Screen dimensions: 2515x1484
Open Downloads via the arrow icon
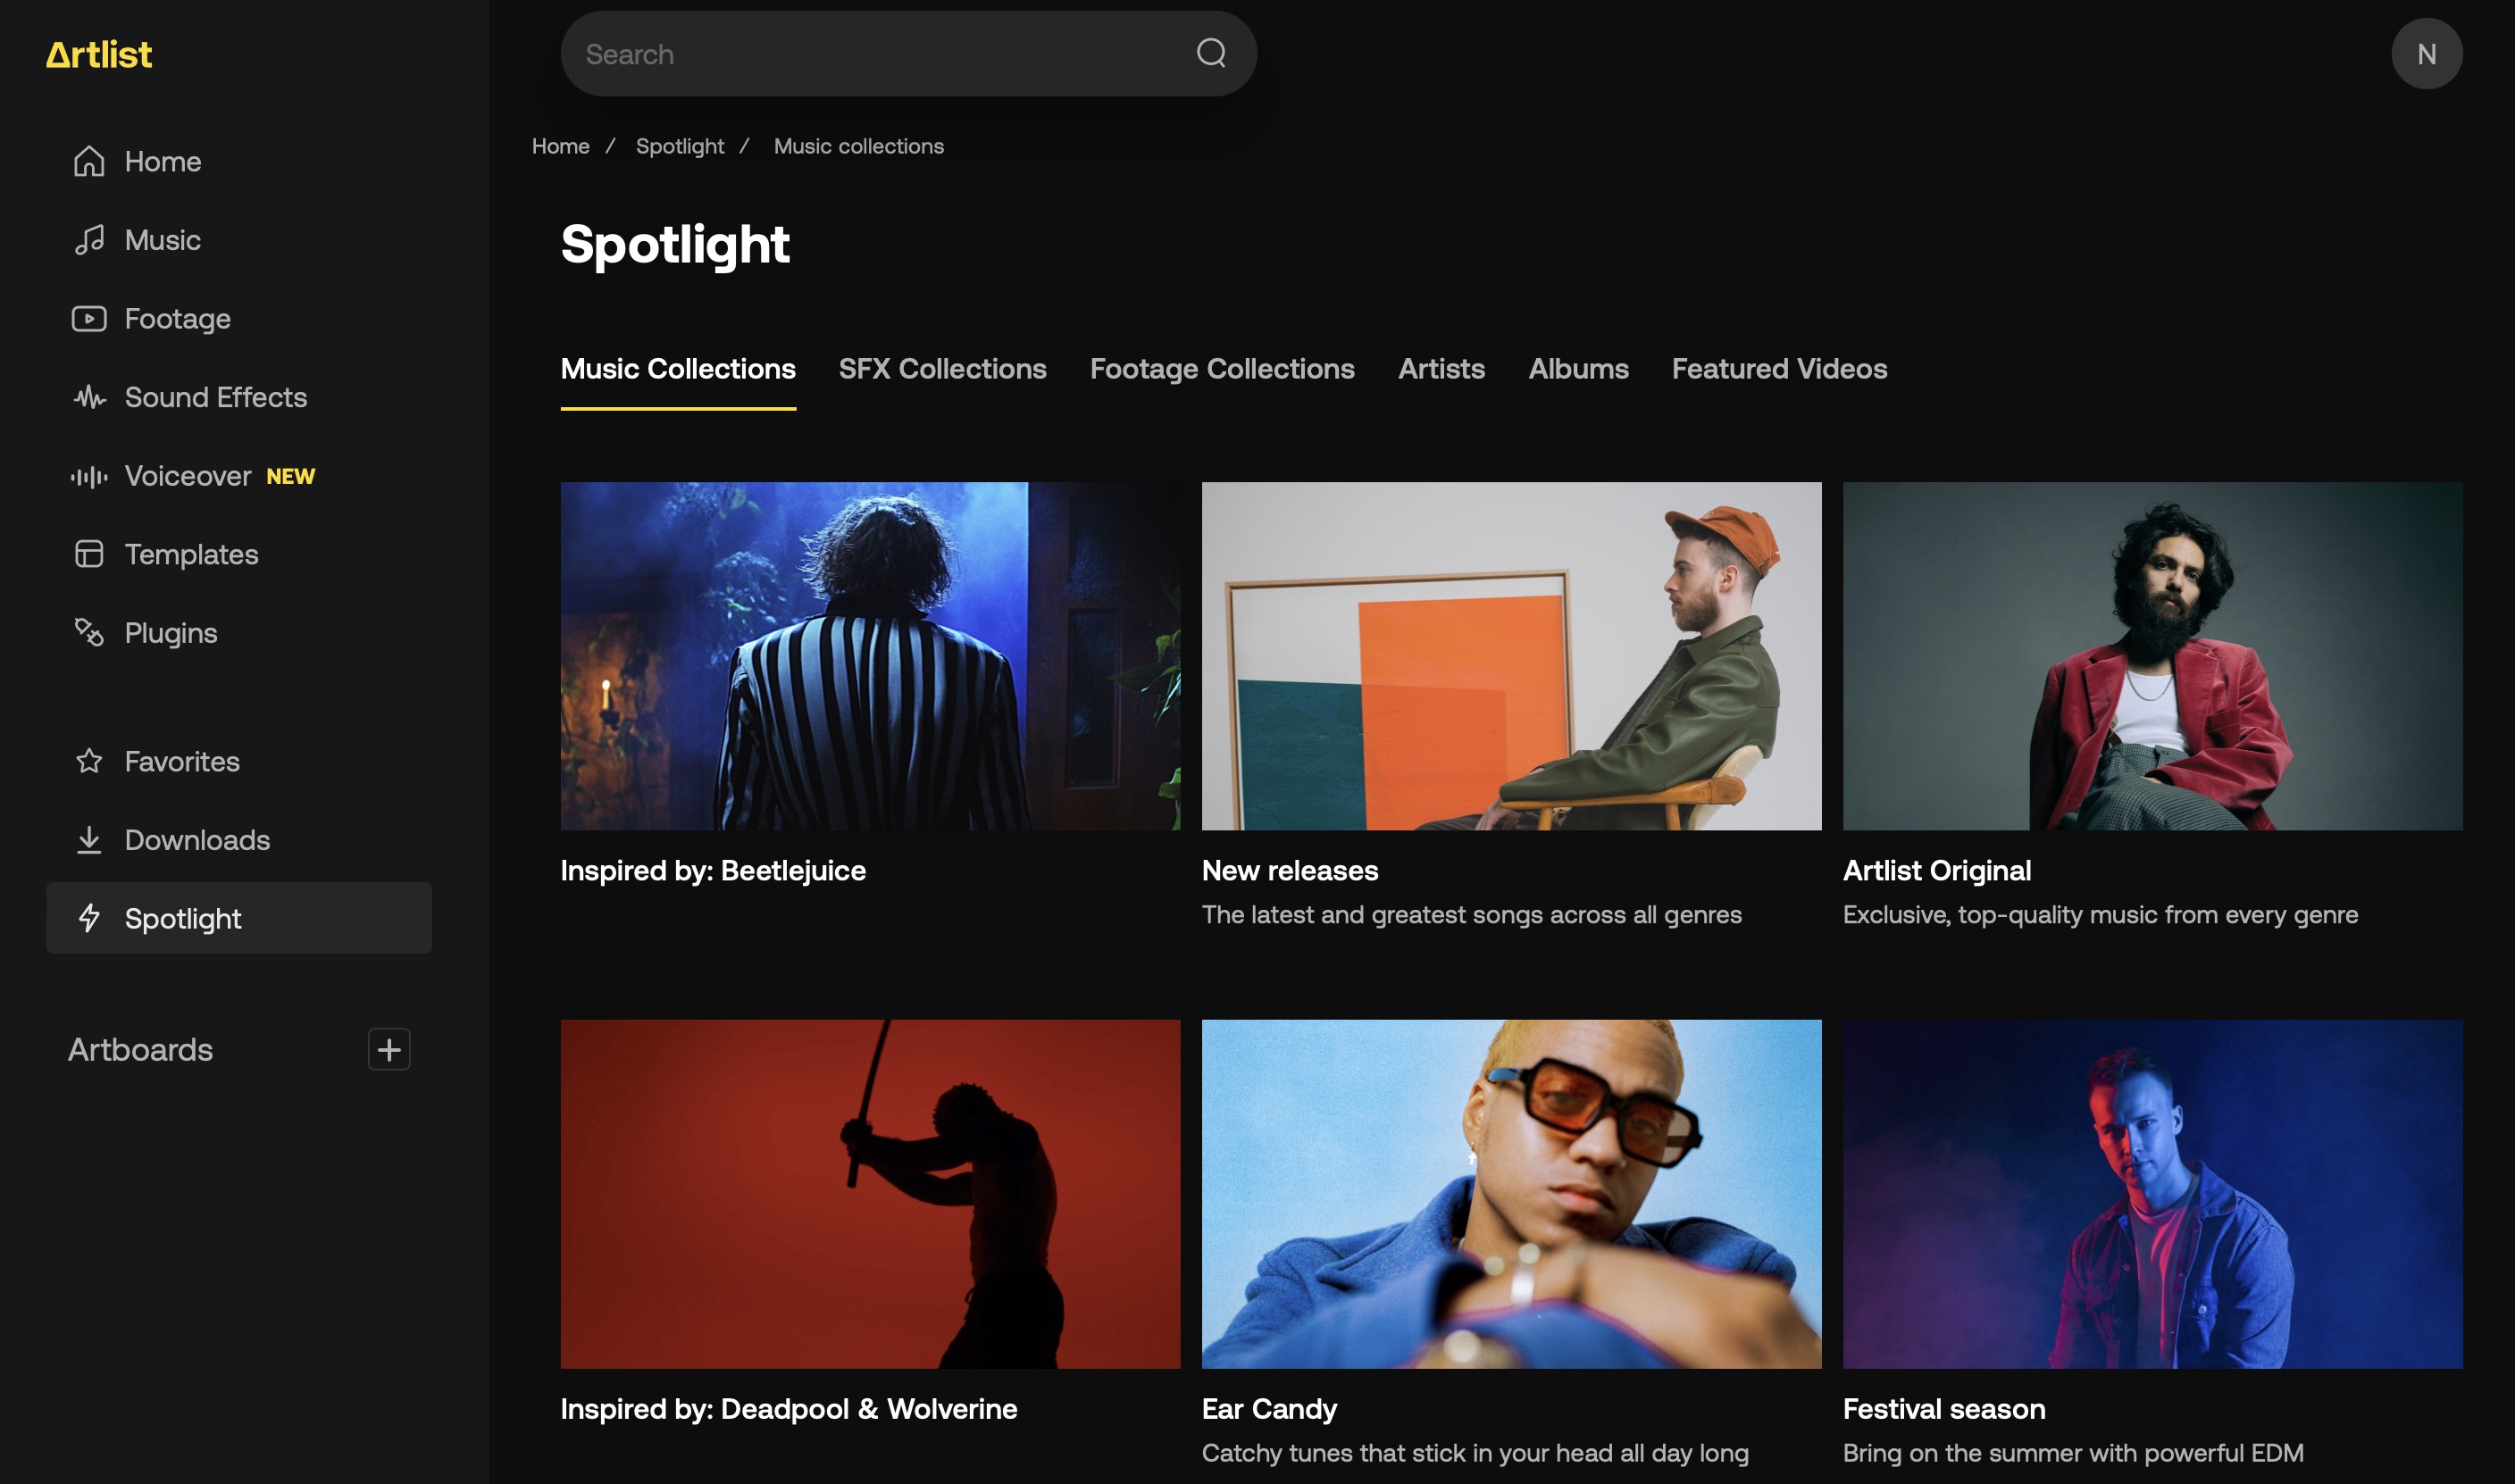[89, 840]
